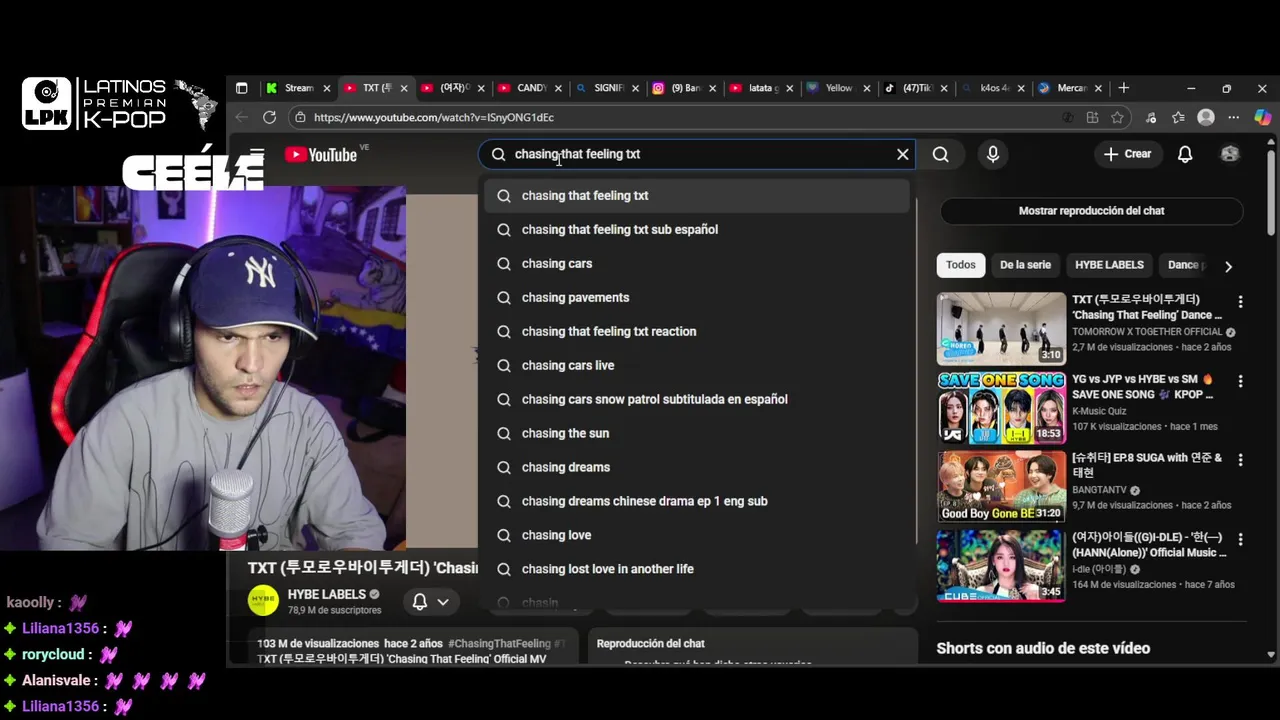Viewport: 1280px width, 720px height.
Task: Open YouTube notifications bell in header
Action: (x=1184, y=154)
